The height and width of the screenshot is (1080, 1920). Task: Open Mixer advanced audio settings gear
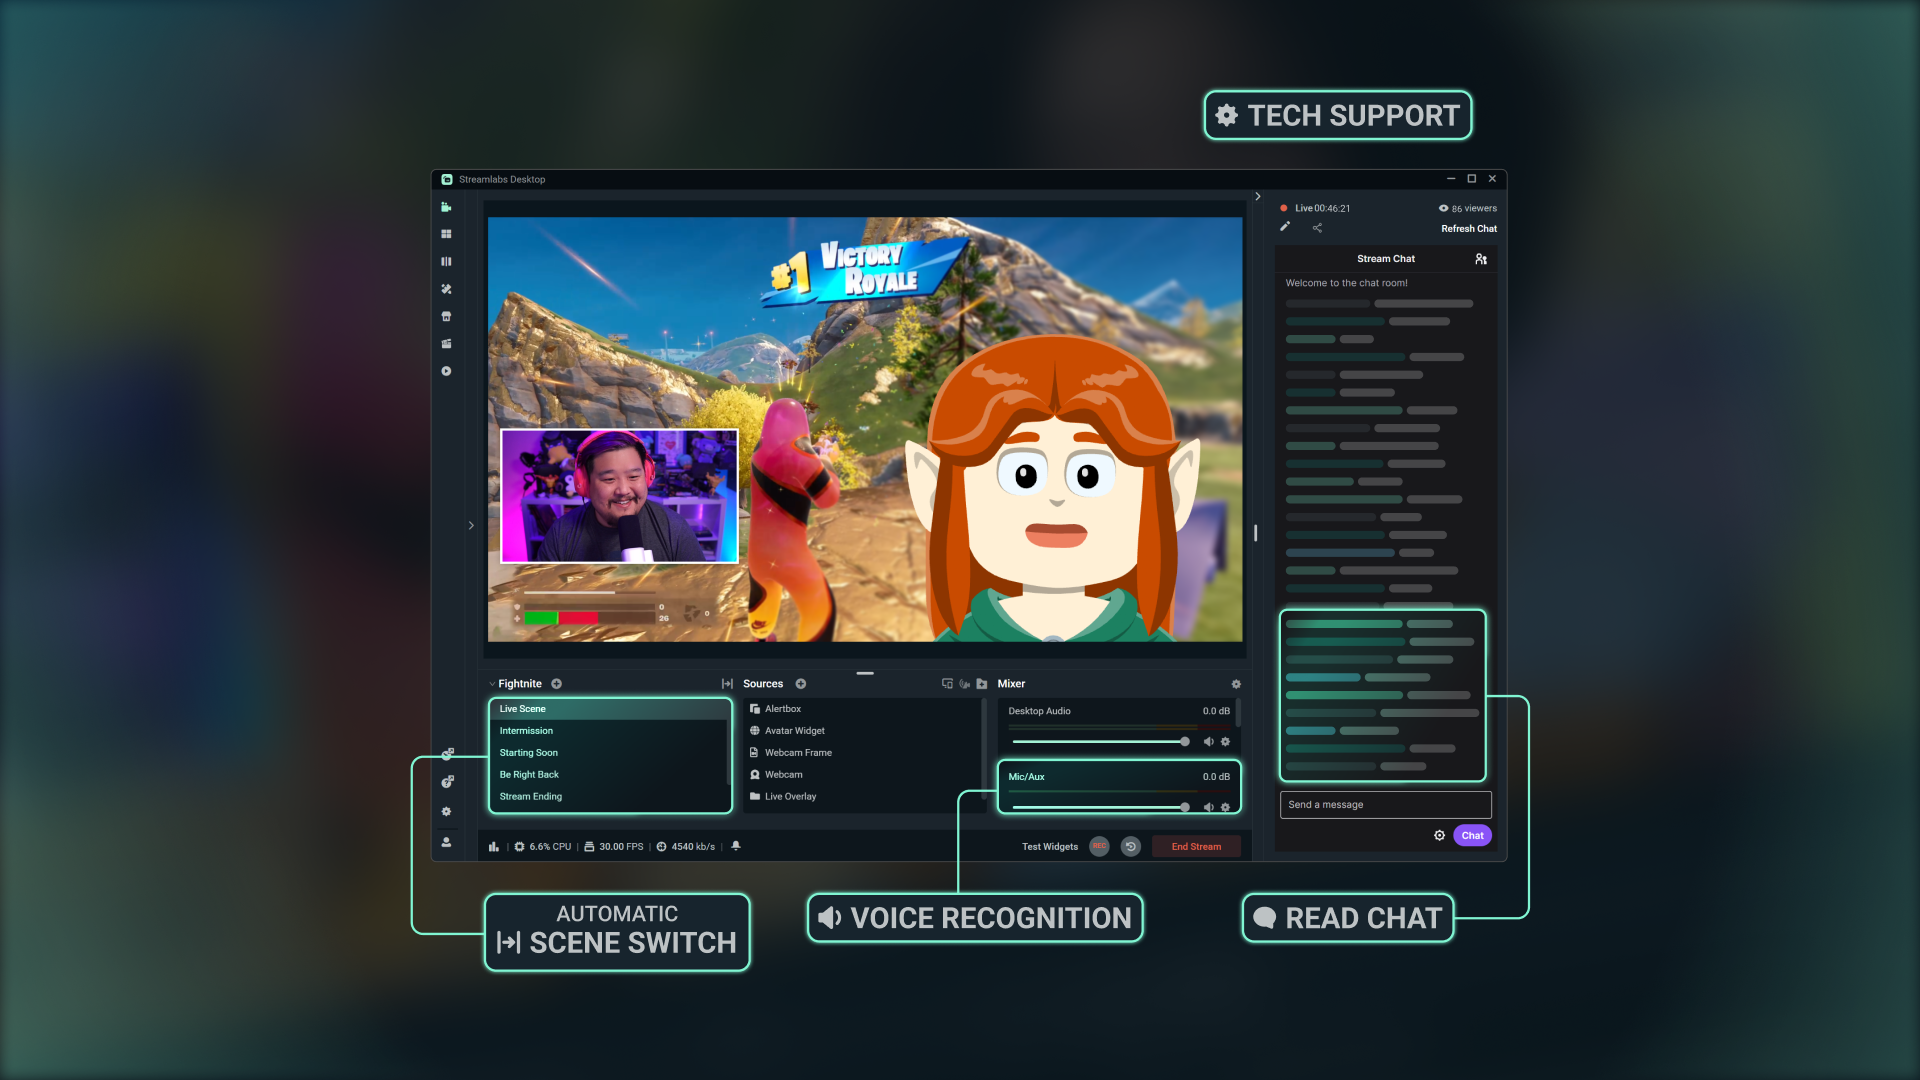click(1236, 684)
